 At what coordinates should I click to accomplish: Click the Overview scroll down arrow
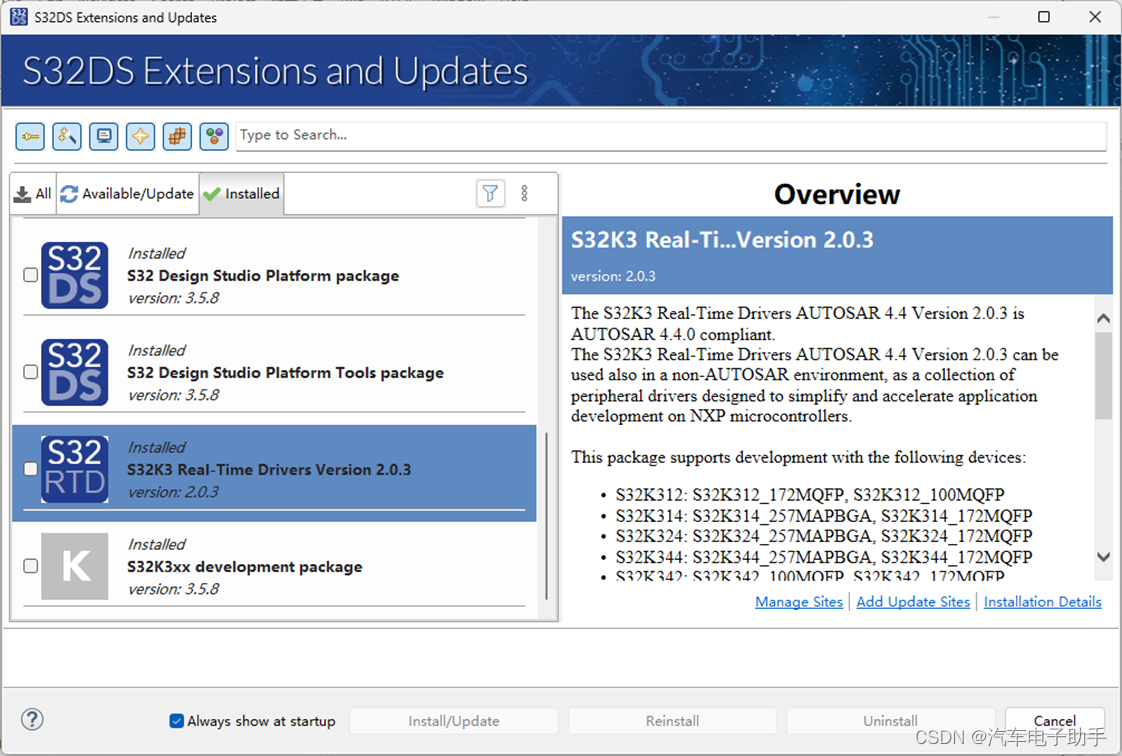pyautogui.click(x=1103, y=556)
